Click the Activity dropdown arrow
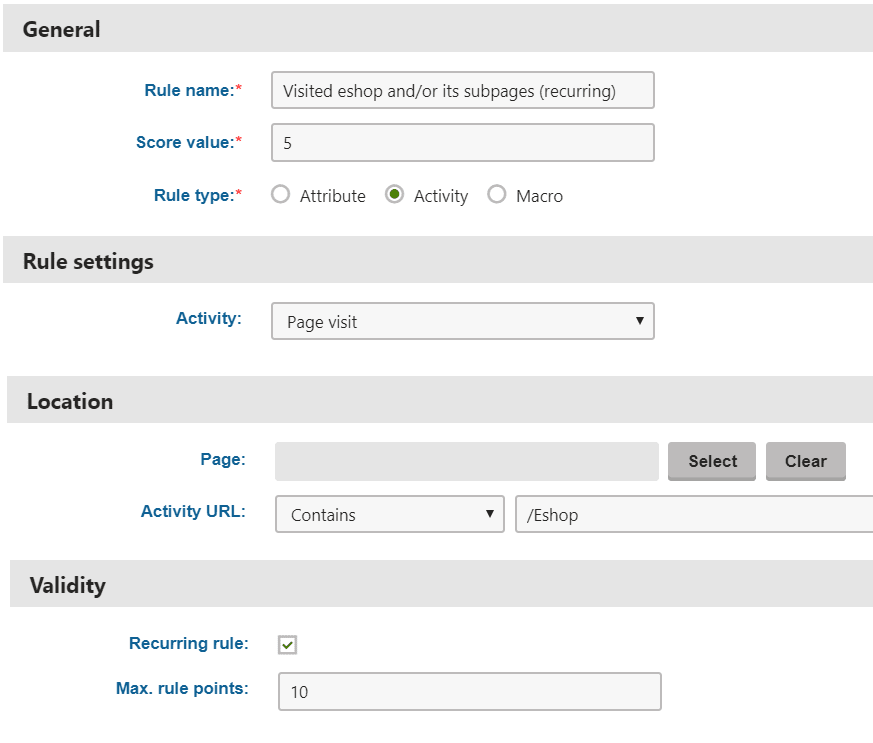This screenshot has height=743, width=873. click(640, 321)
